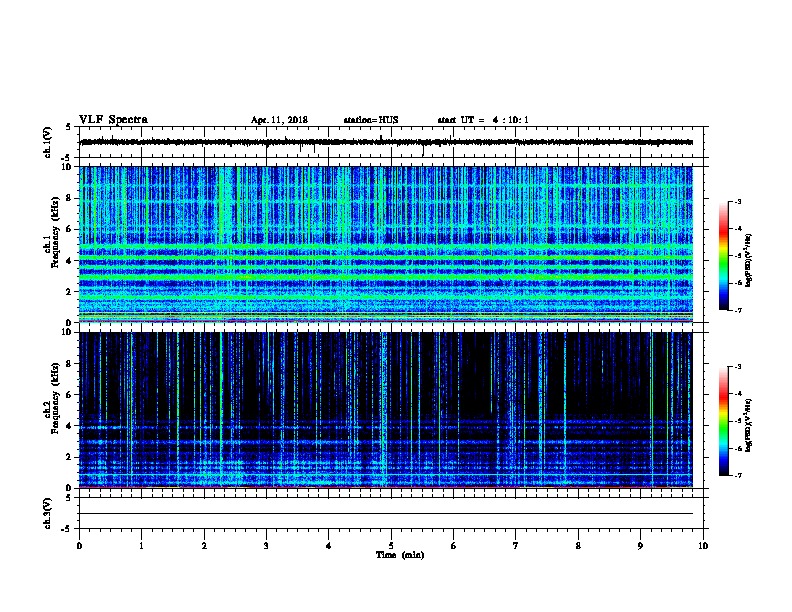Click the ch.1 spectrogram panel
792x612 pixels.
click(x=386, y=244)
